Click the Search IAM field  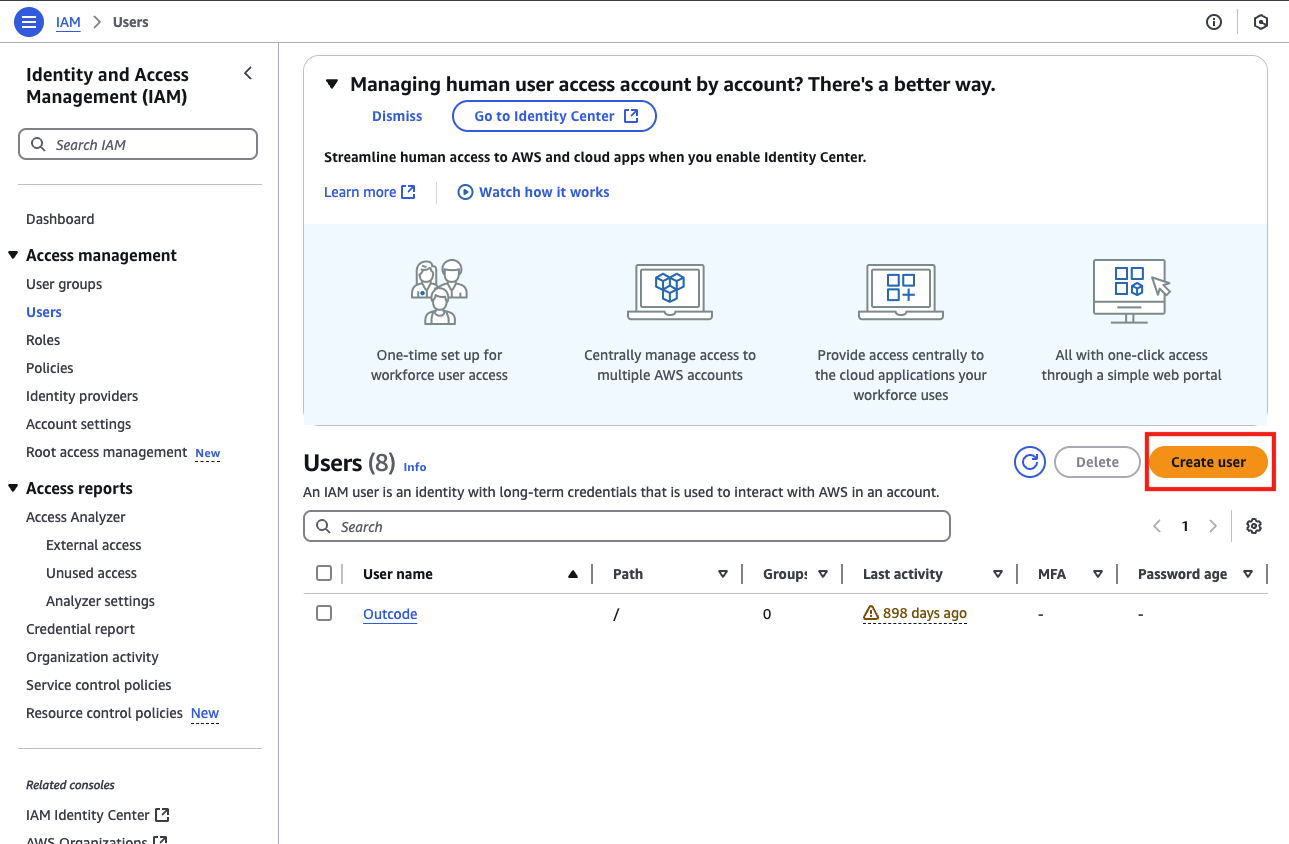[x=138, y=145]
